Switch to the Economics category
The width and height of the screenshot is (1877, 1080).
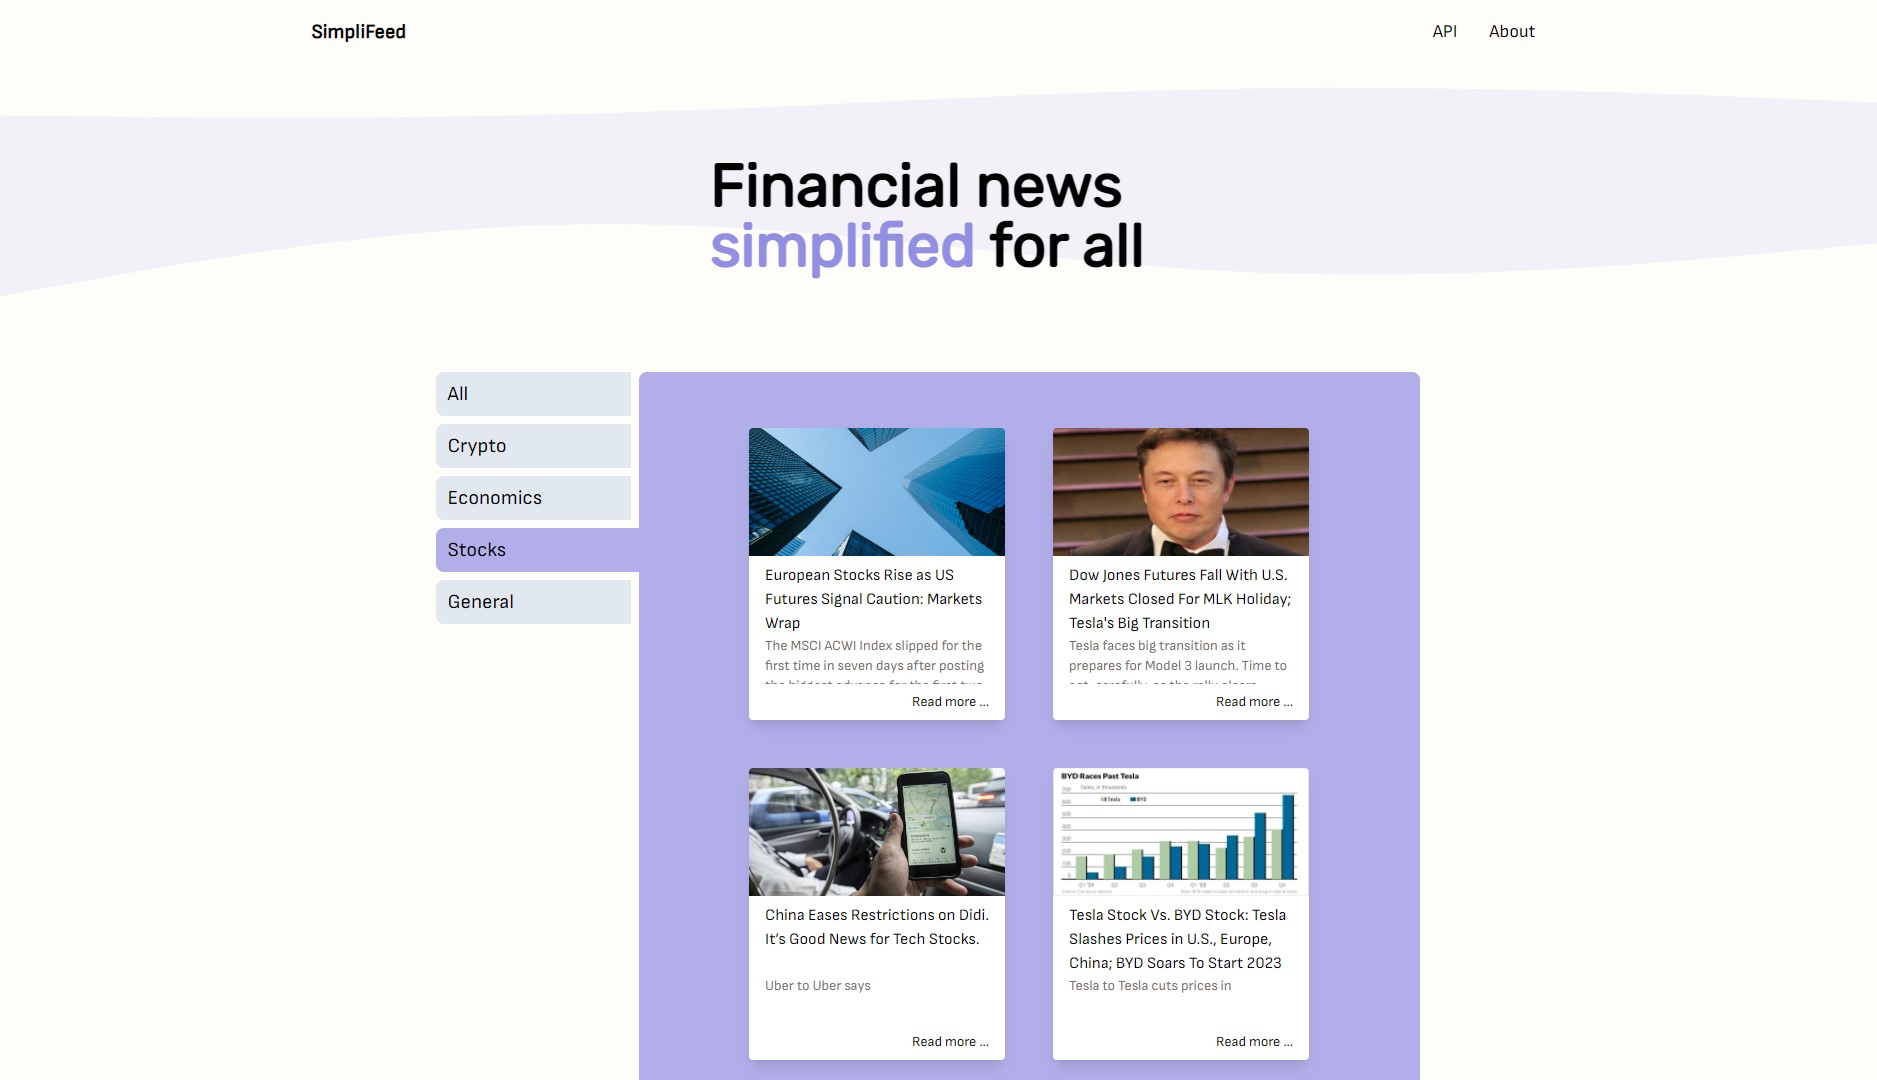pos(533,498)
